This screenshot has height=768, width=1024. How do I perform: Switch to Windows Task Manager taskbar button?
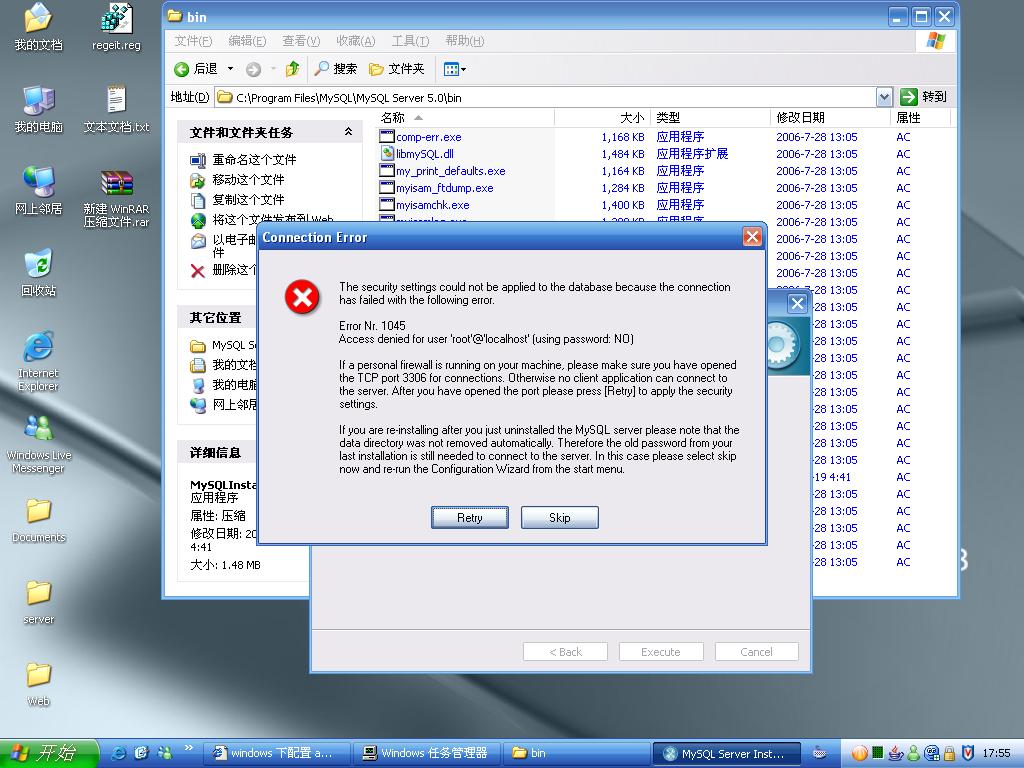(426, 753)
